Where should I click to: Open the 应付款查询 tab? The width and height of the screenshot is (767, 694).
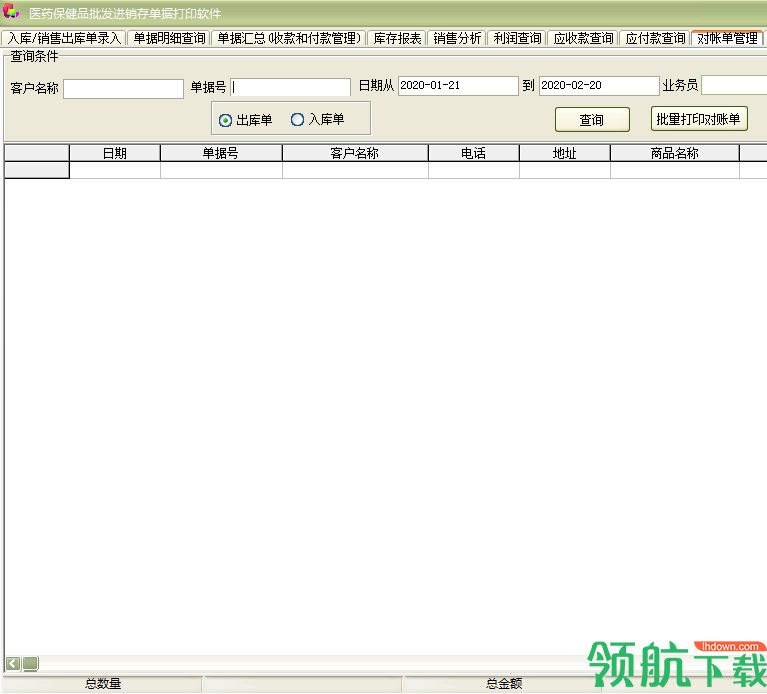pos(655,38)
